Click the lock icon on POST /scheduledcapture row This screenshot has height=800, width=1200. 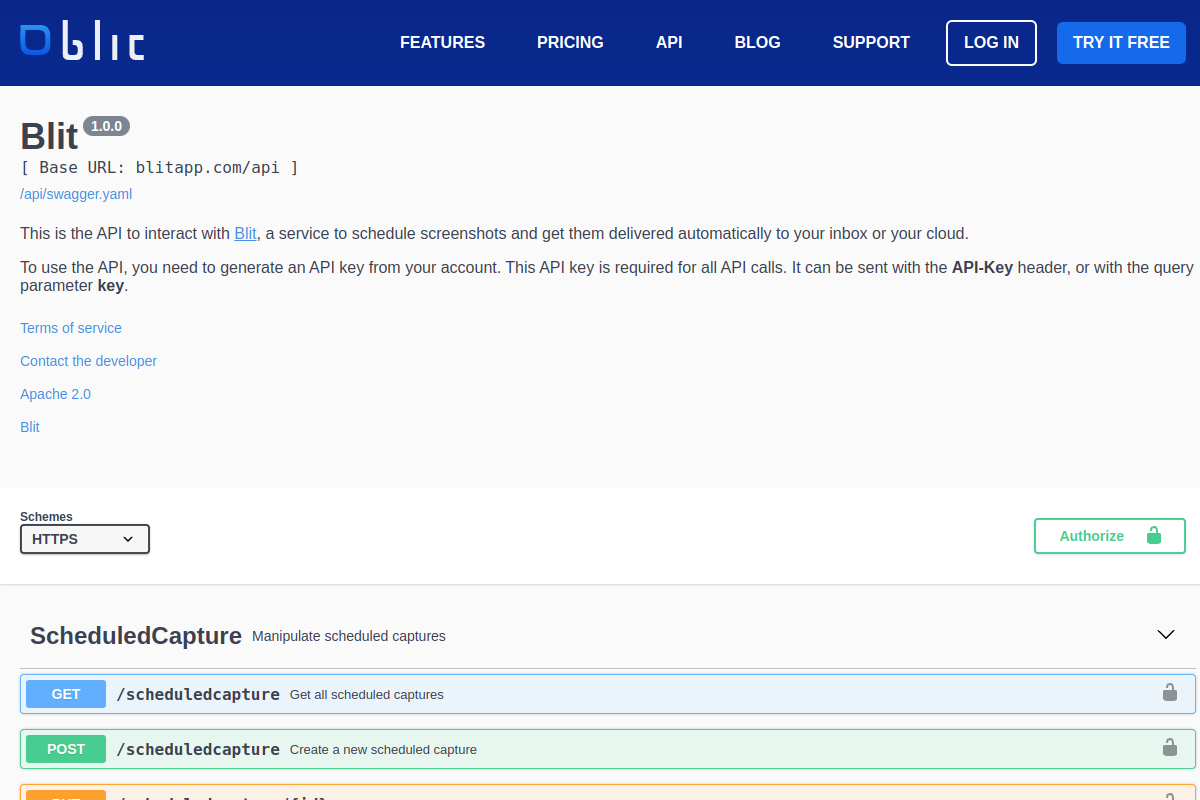click(x=1169, y=747)
